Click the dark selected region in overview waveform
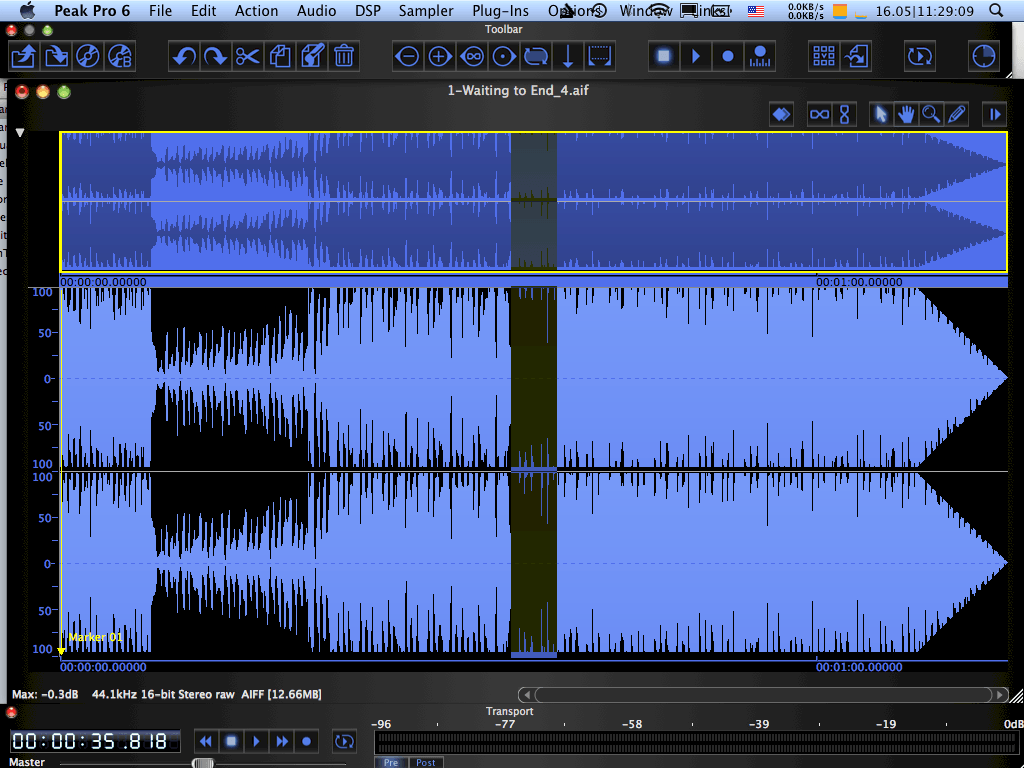Viewport: 1024px width, 768px height. coord(534,201)
